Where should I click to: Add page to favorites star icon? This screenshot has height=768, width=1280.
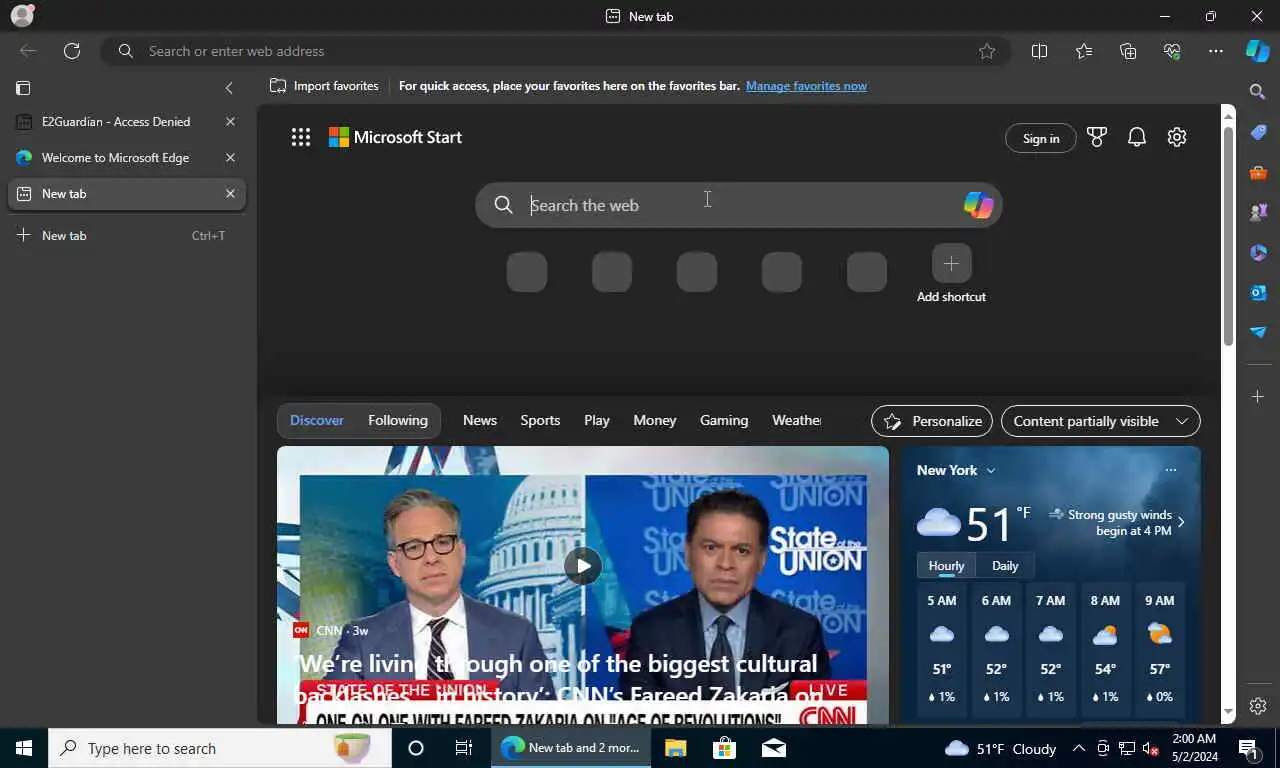(987, 51)
